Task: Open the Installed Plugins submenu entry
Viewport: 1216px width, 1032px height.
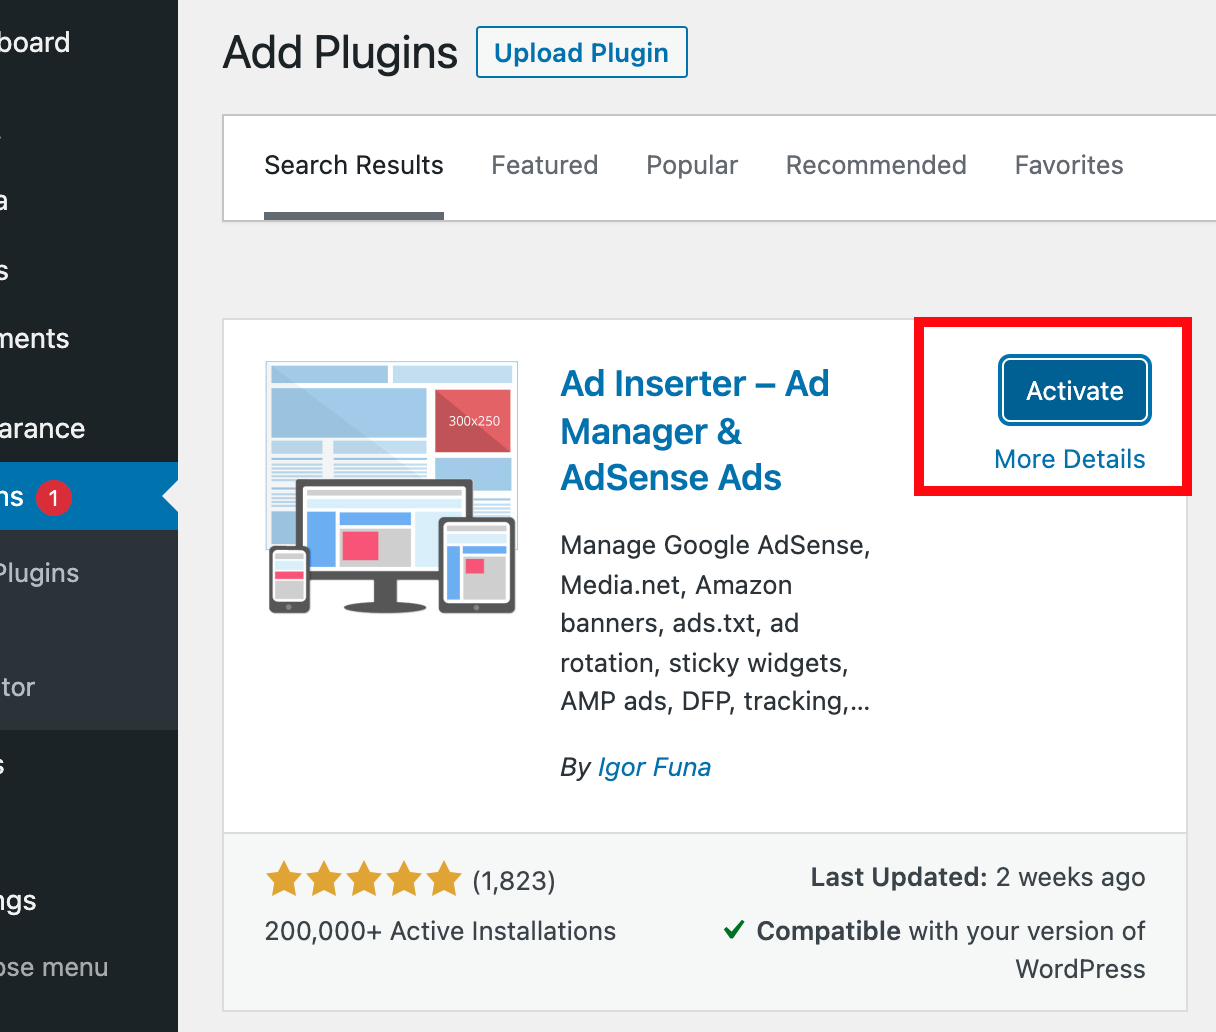Action: 40,573
